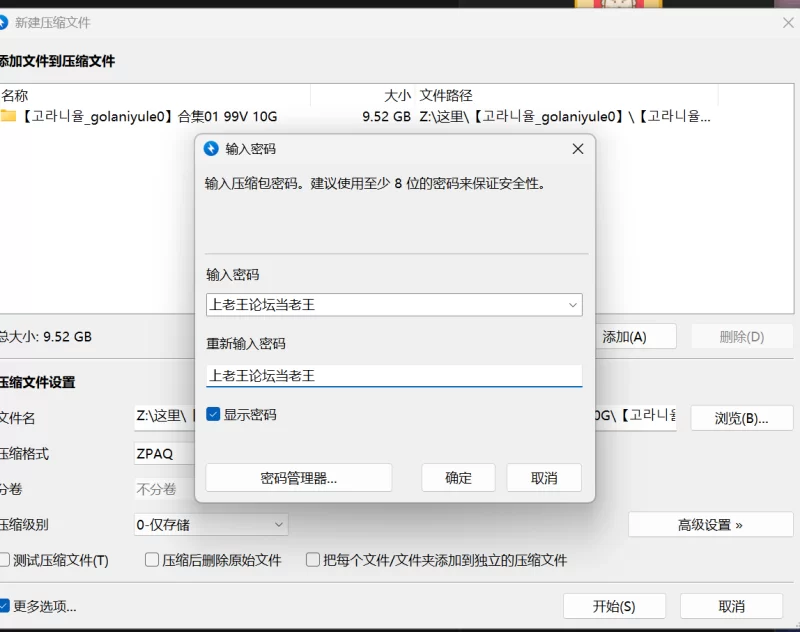Sort by the 名称 column header
Screen dimensions: 800x632
click(155, 95)
